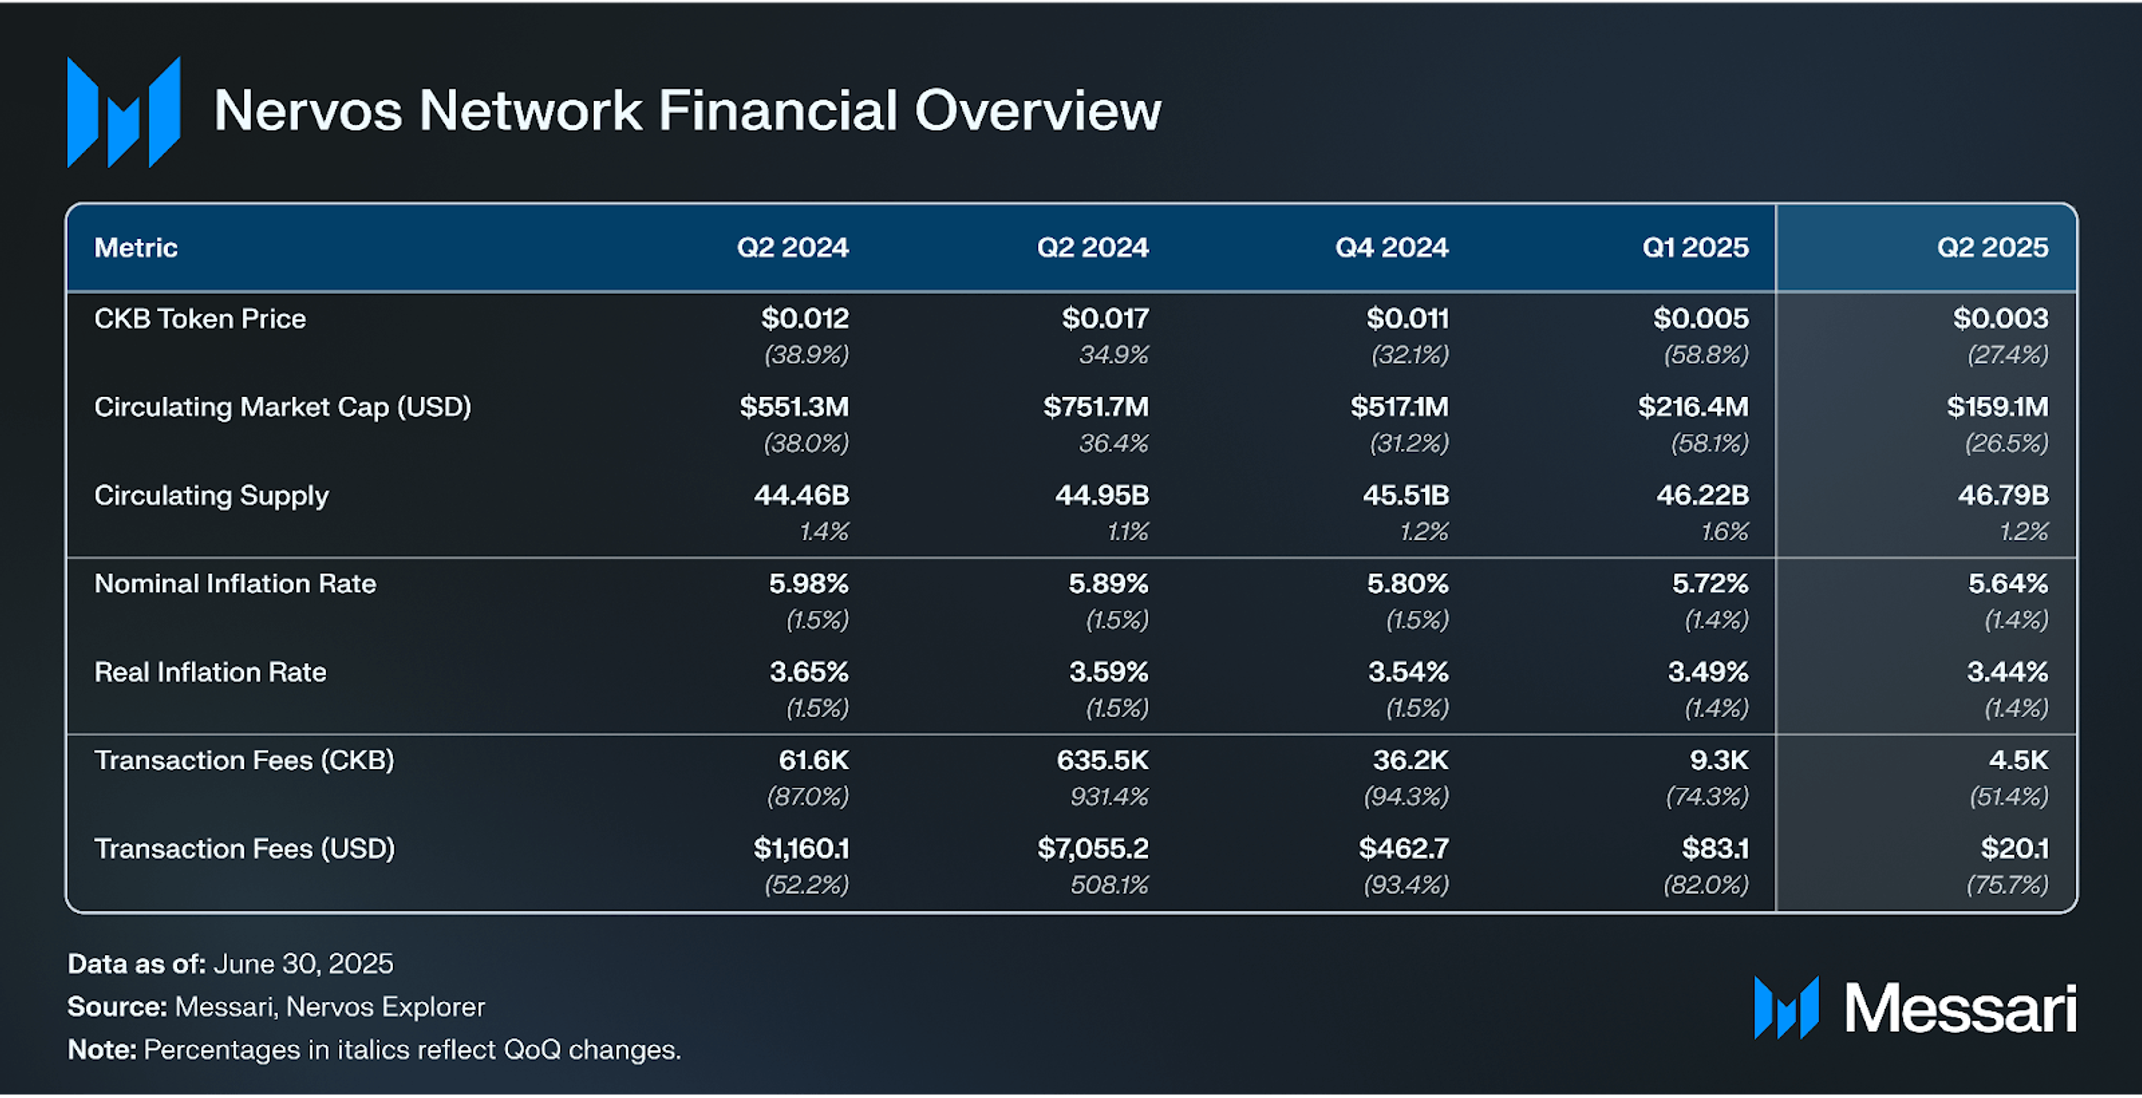Click the Metric column header
This screenshot has height=1098, width=2142.
[x=135, y=247]
